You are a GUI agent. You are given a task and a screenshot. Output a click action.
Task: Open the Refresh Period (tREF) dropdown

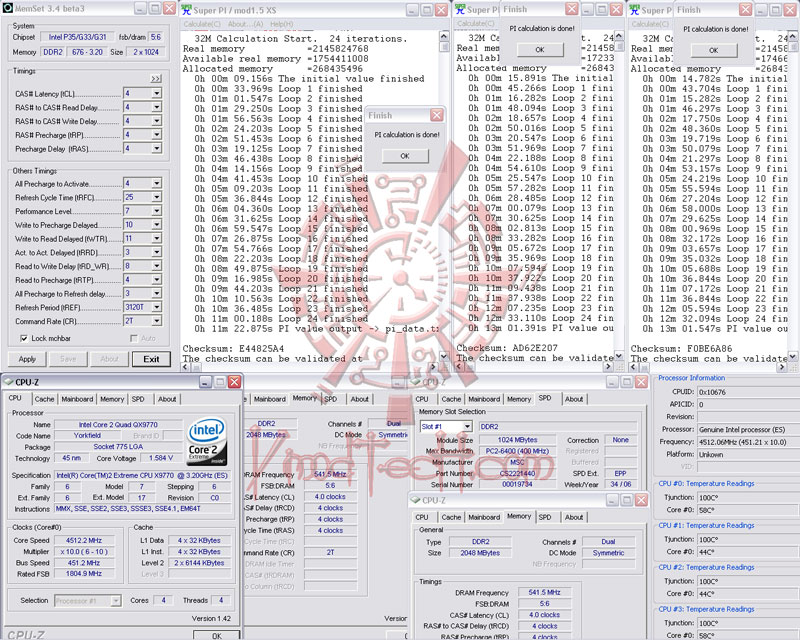click(157, 307)
